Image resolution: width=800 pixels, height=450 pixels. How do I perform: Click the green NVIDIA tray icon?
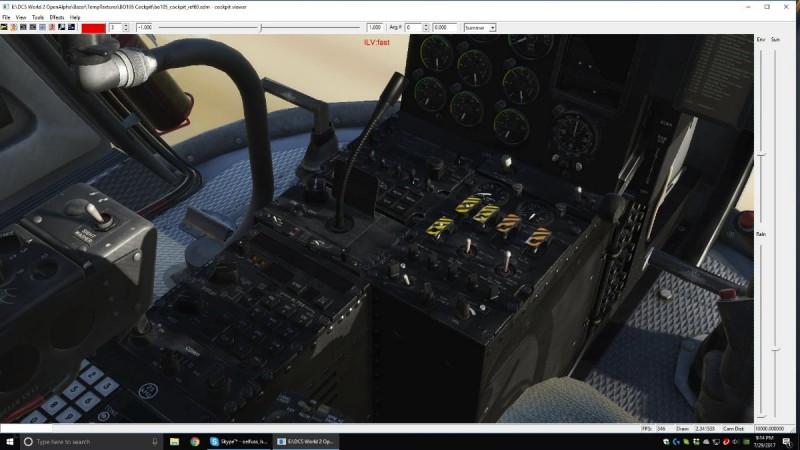point(746,442)
